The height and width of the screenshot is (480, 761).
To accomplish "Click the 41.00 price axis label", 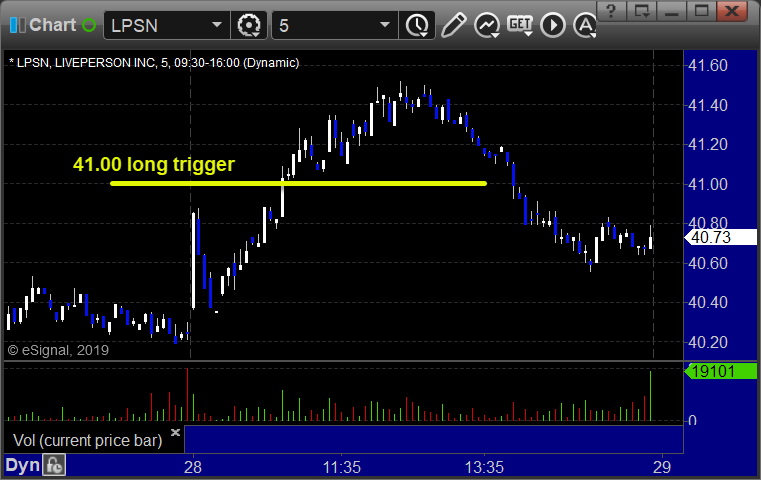I will pos(708,184).
